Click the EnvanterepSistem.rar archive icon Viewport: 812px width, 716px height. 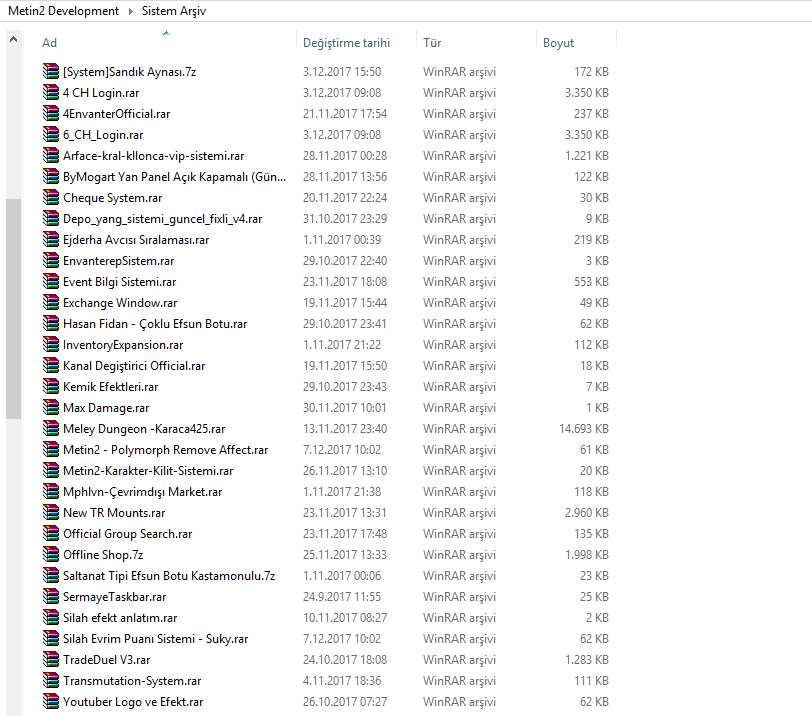51,260
